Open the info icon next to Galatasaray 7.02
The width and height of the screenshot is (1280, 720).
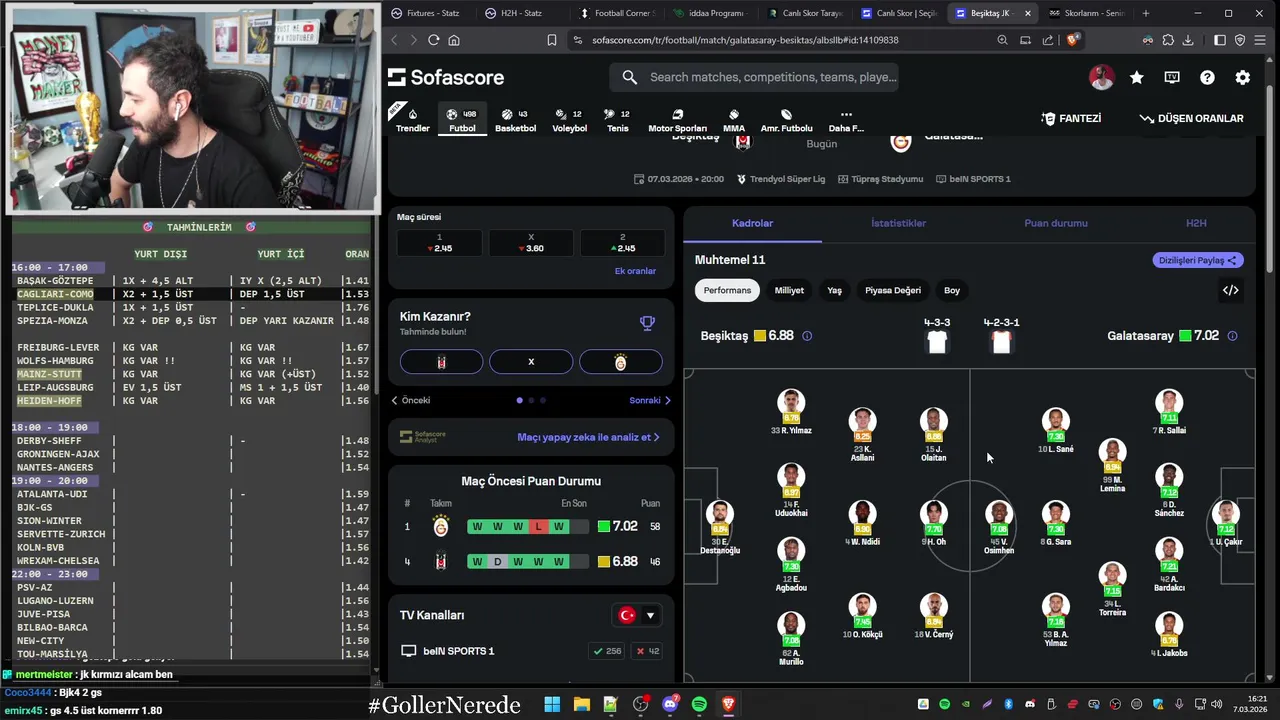[1232, 336]
